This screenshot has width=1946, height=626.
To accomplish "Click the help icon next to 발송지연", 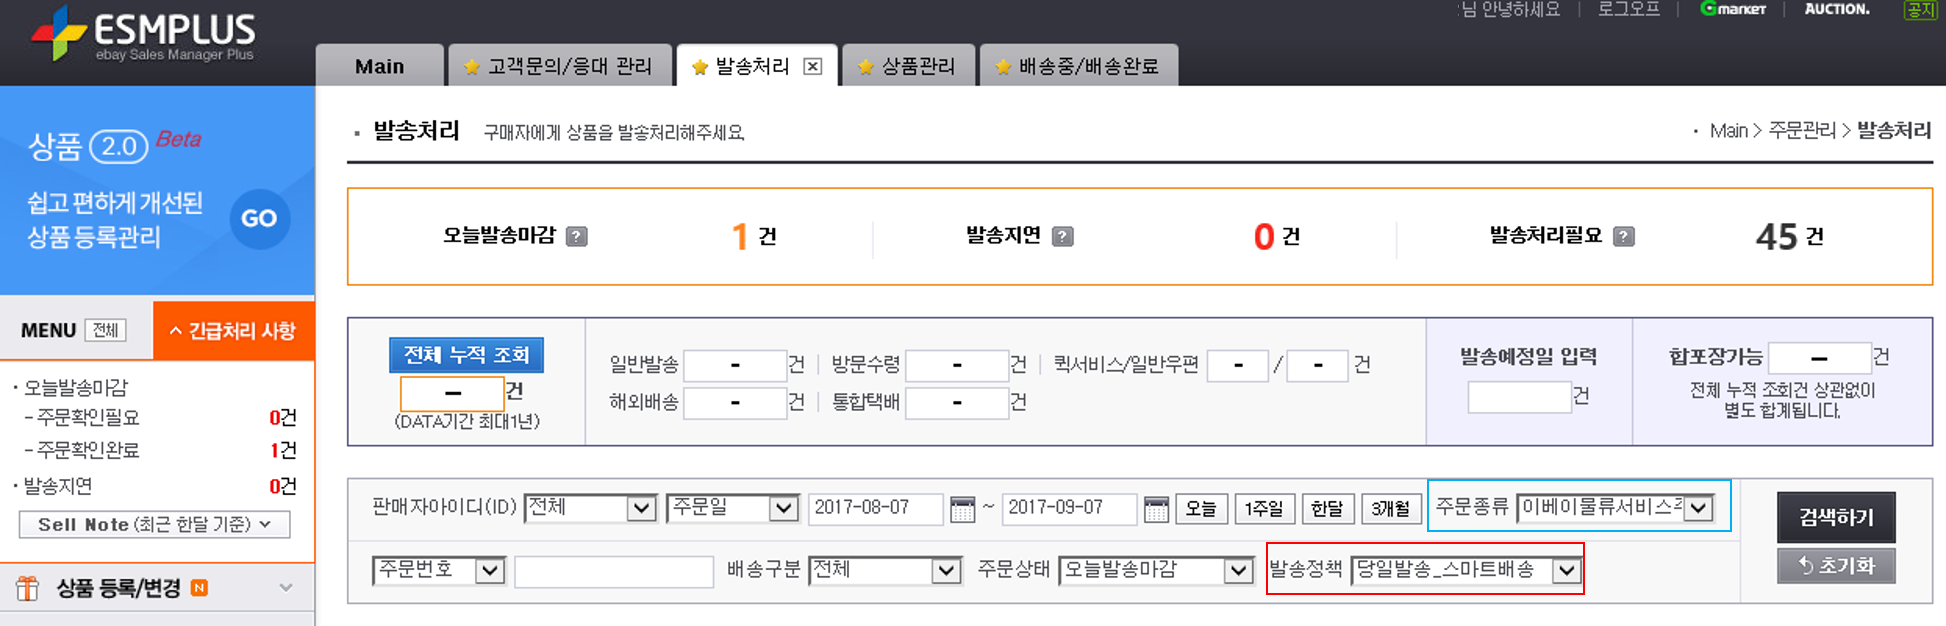I will click(1063, 237).
